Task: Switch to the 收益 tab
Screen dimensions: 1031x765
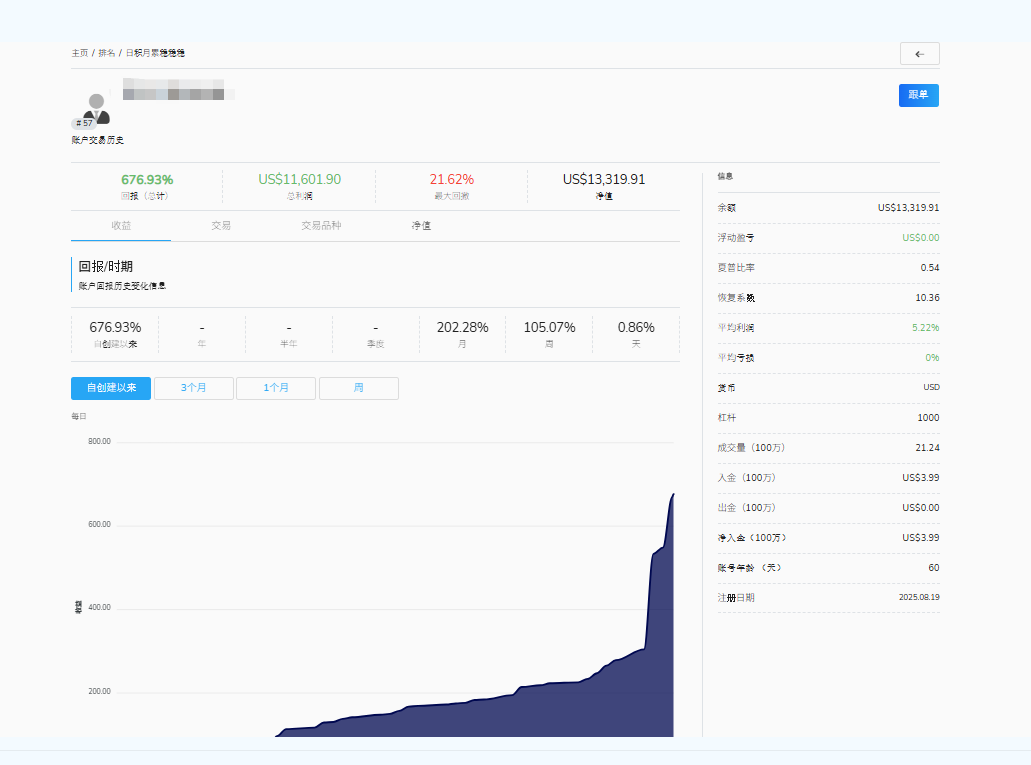Action: 121,226
